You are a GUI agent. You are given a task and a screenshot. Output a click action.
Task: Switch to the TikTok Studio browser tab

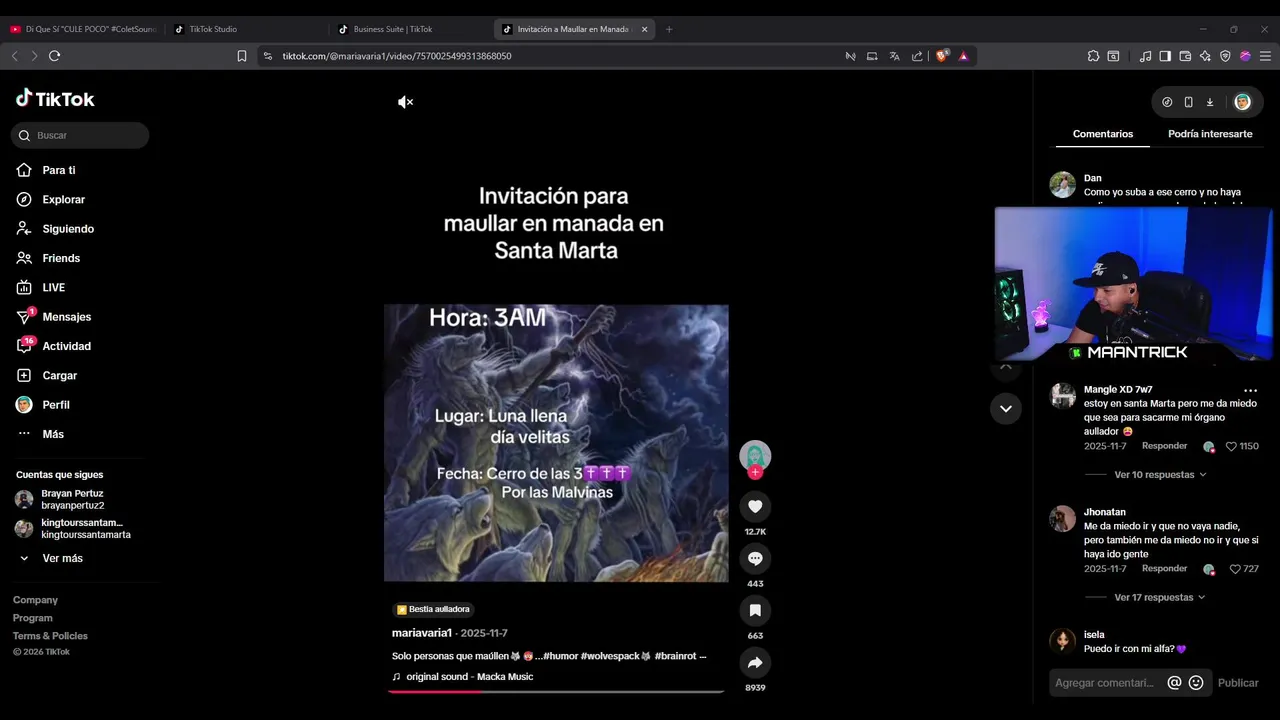[245, 29]
